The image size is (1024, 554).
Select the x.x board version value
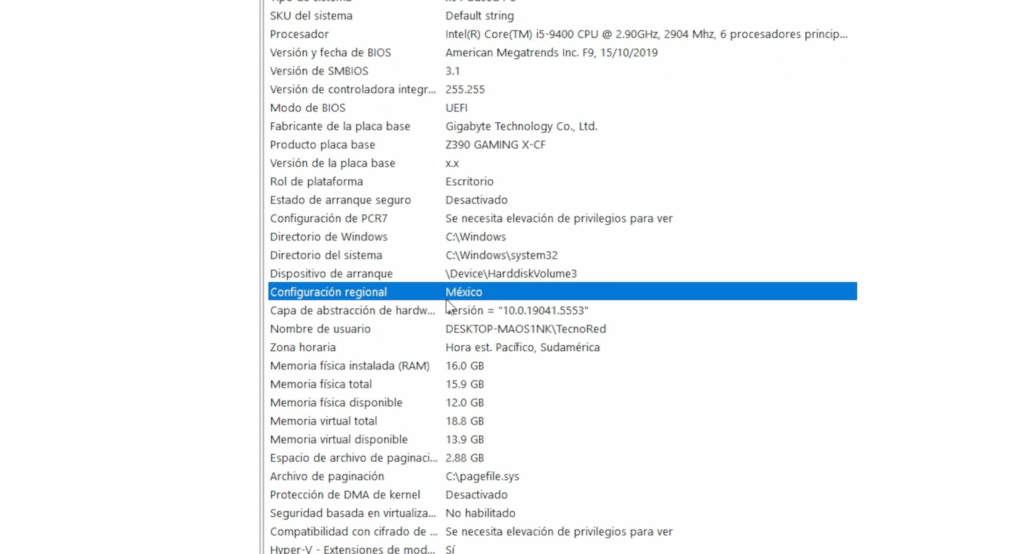(x=452, y=163)
